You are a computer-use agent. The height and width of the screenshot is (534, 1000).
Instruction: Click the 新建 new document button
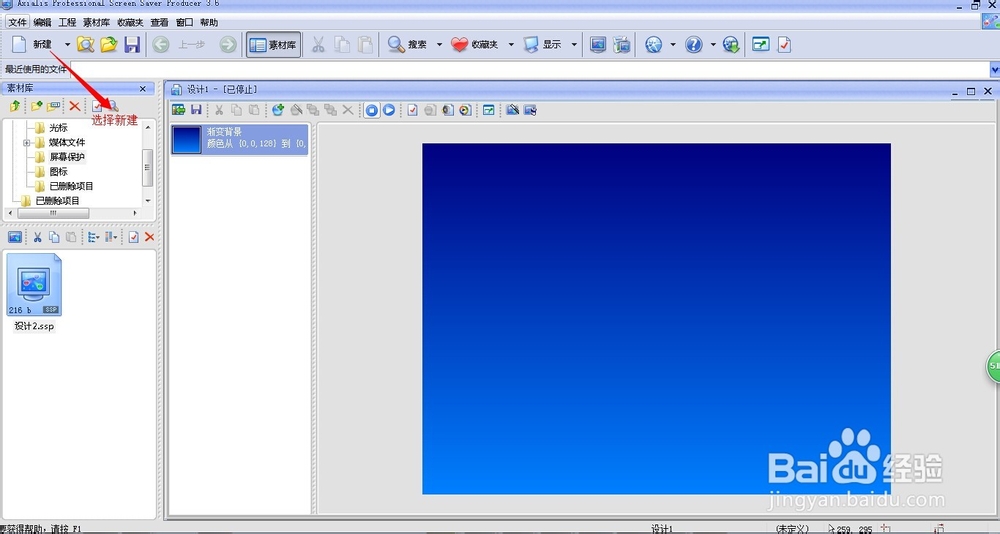point(32,45)
